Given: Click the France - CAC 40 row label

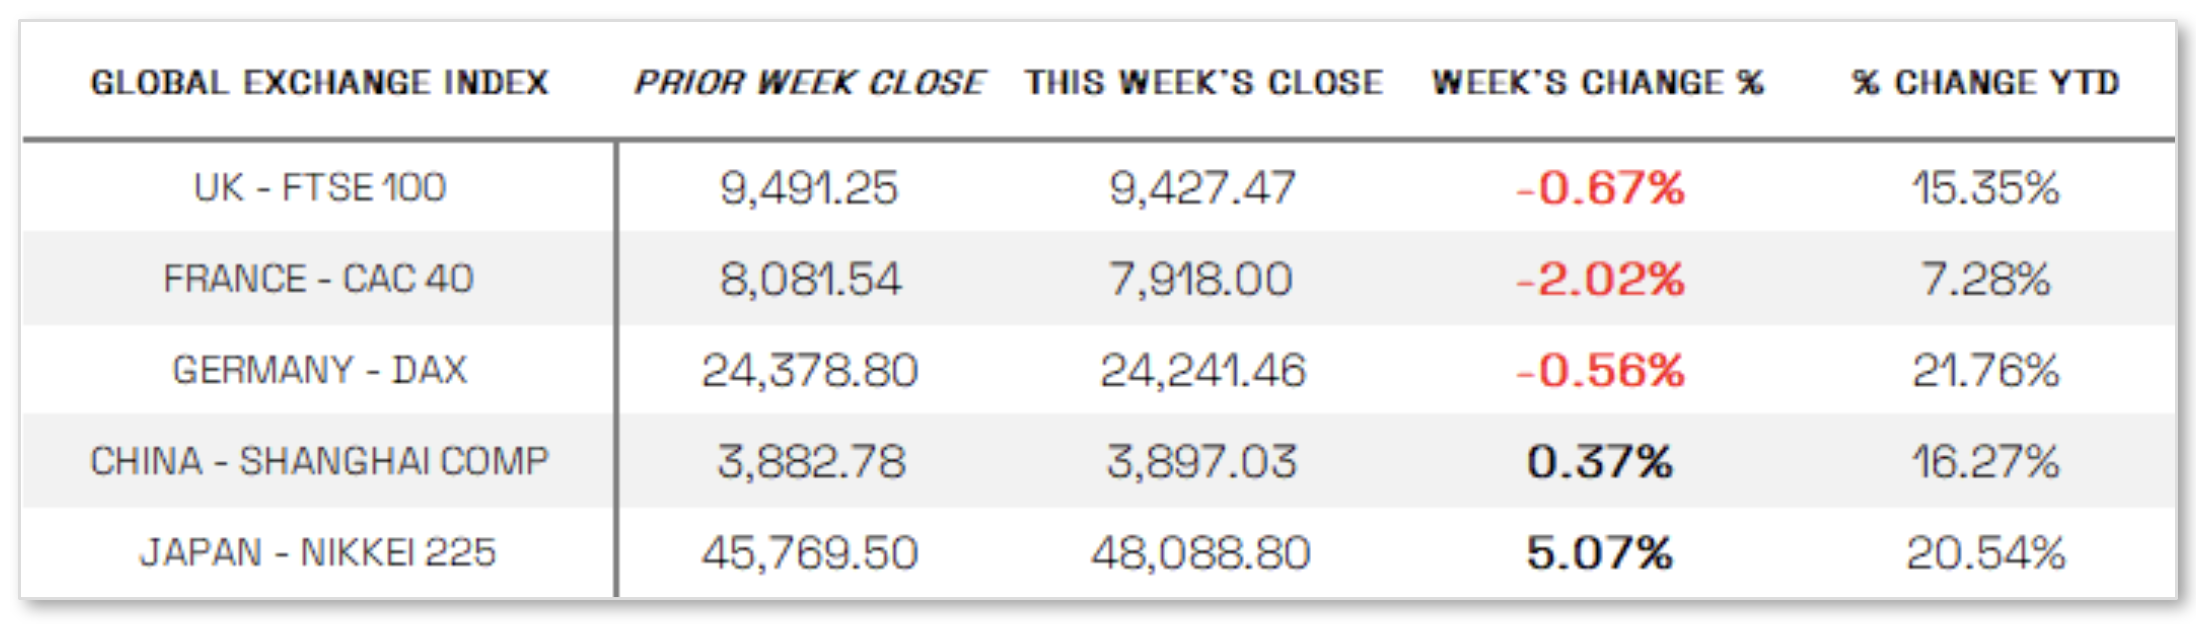Looking at the screenshot, I should pyautogui.click(x=319, y=278).
